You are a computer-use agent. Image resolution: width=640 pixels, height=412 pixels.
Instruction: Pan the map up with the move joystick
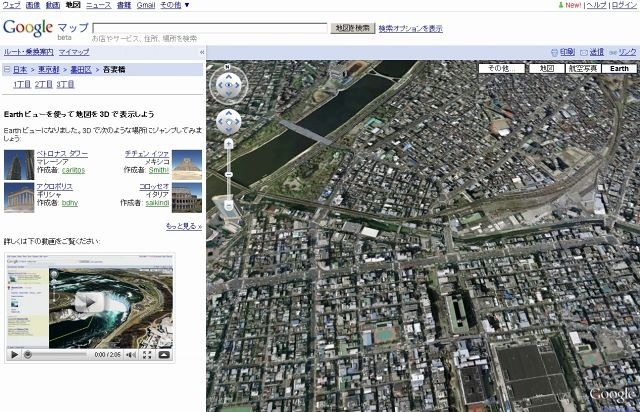229,113
